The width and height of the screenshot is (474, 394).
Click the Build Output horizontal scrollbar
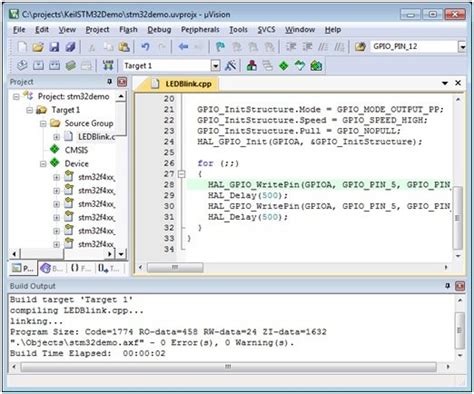point(228,367)
